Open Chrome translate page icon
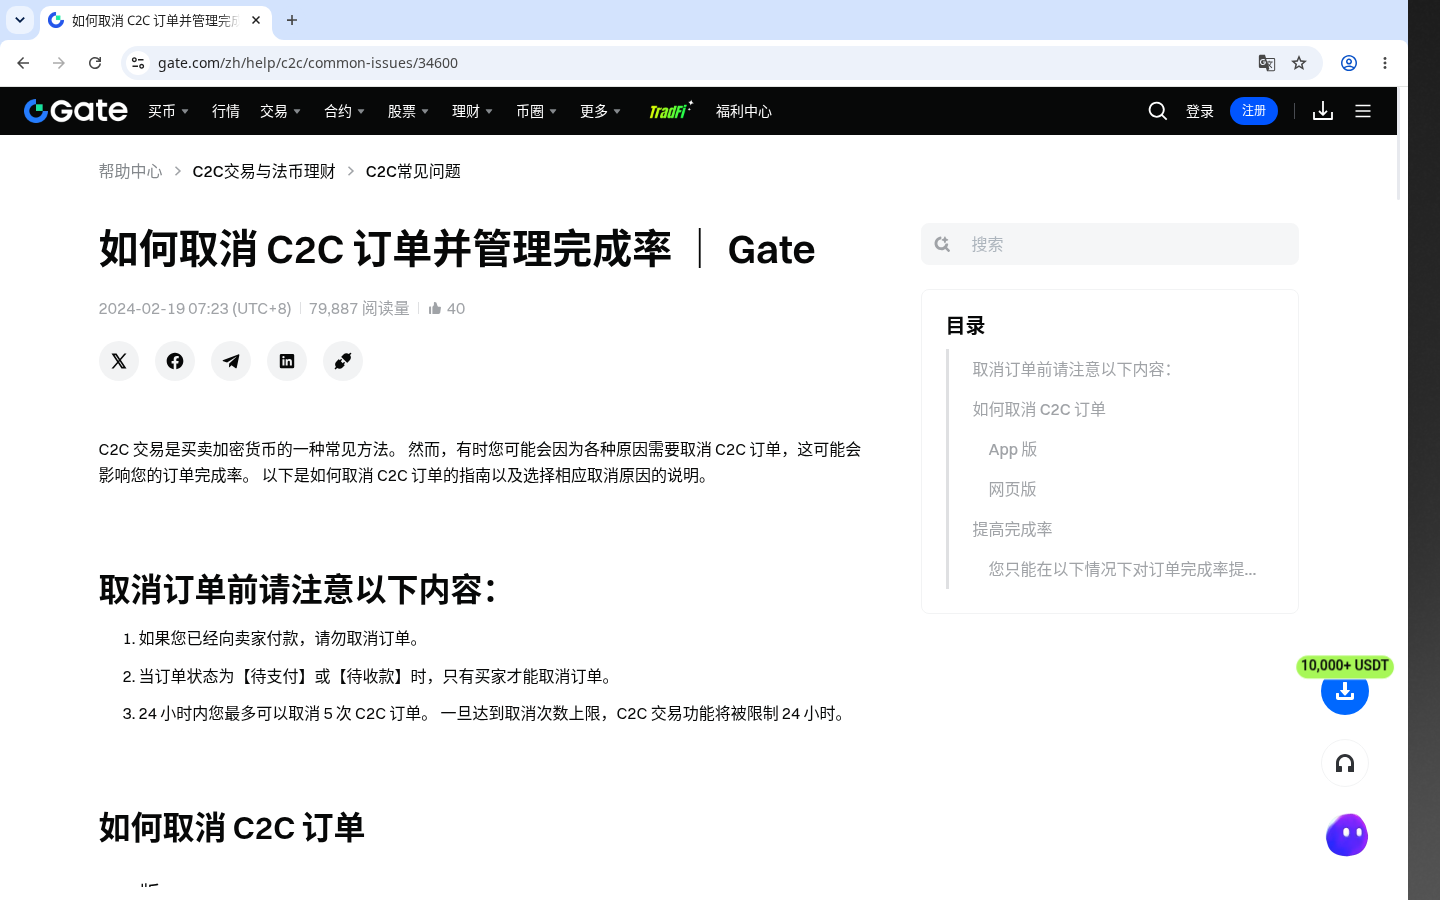This screenshot has width=1440, height=900. coord(1267,63)
